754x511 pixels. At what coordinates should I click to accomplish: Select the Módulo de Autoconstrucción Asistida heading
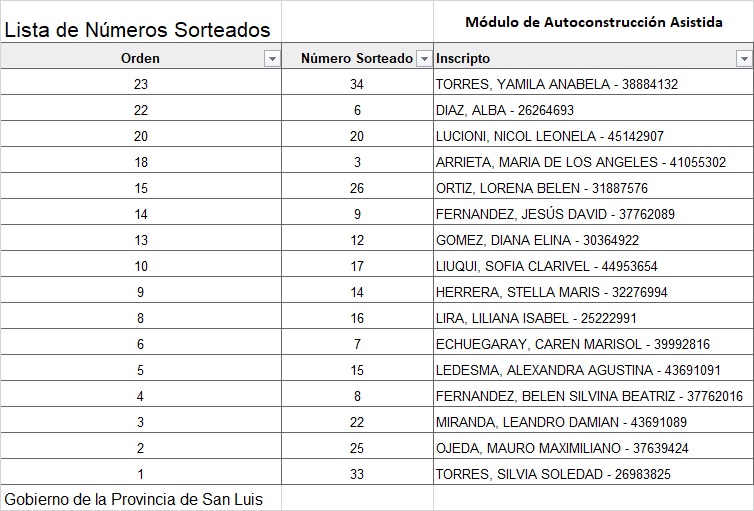(x=593, y=22)
